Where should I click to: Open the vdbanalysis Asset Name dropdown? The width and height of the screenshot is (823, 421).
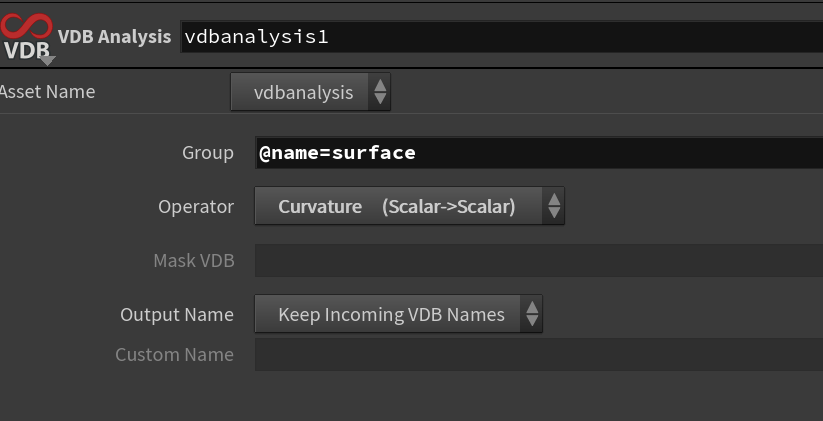[311, 92]
